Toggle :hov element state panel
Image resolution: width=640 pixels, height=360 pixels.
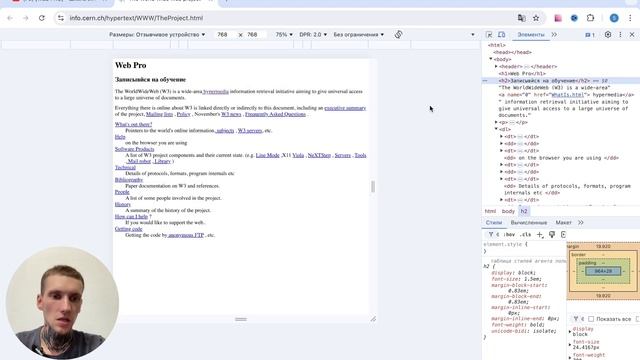(x=509, y=234)
